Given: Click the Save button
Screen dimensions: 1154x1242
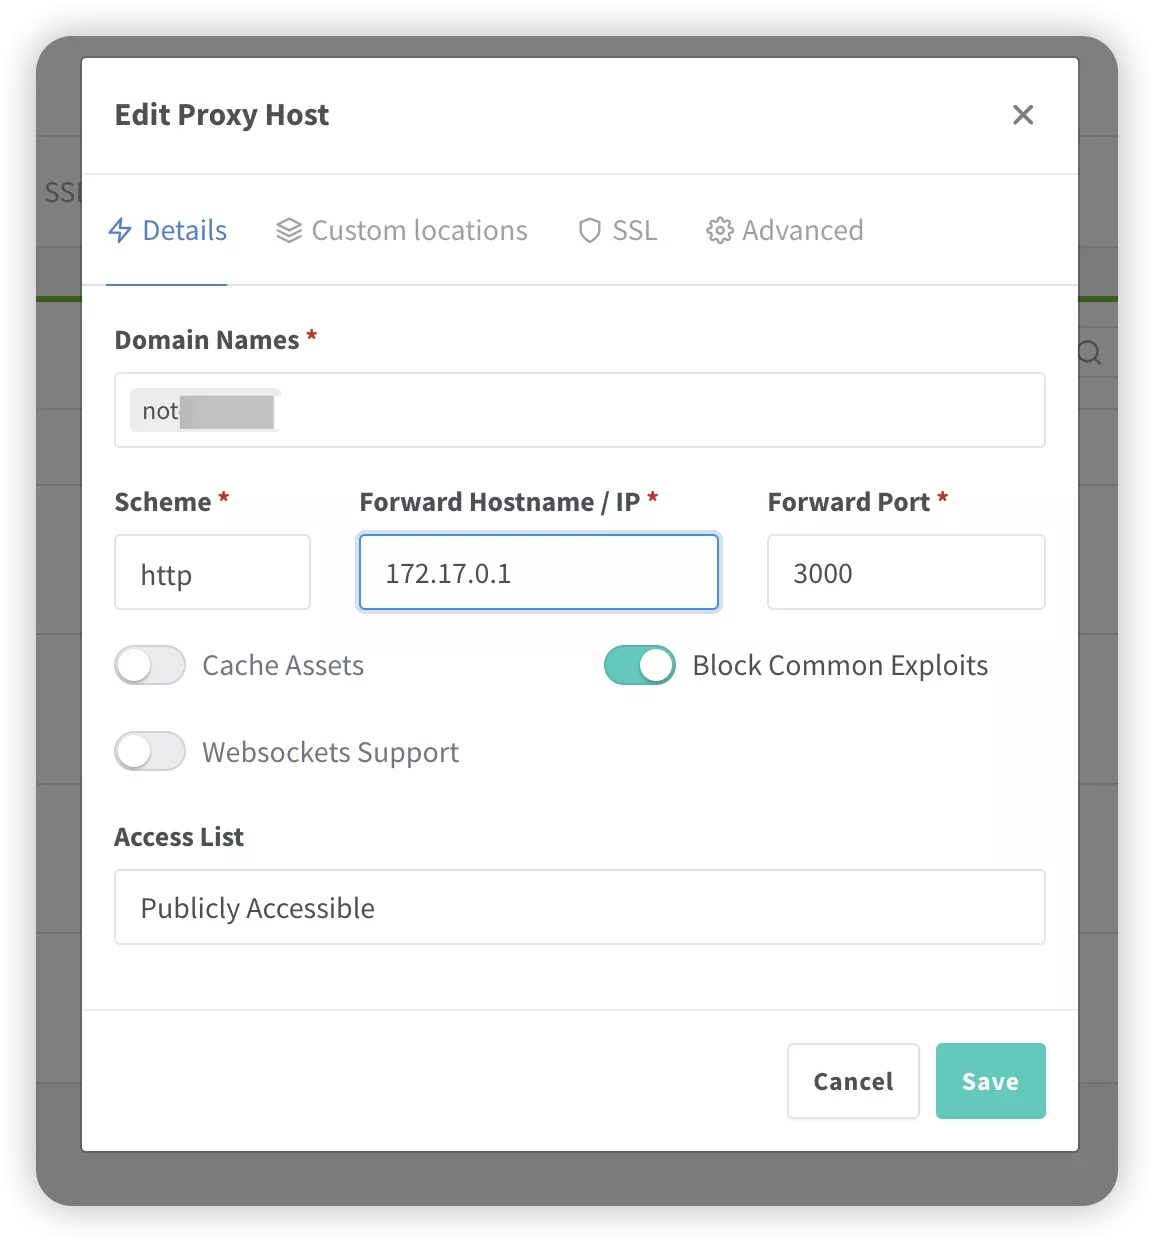Looking at the screenshot, I should coord(991,1081).
